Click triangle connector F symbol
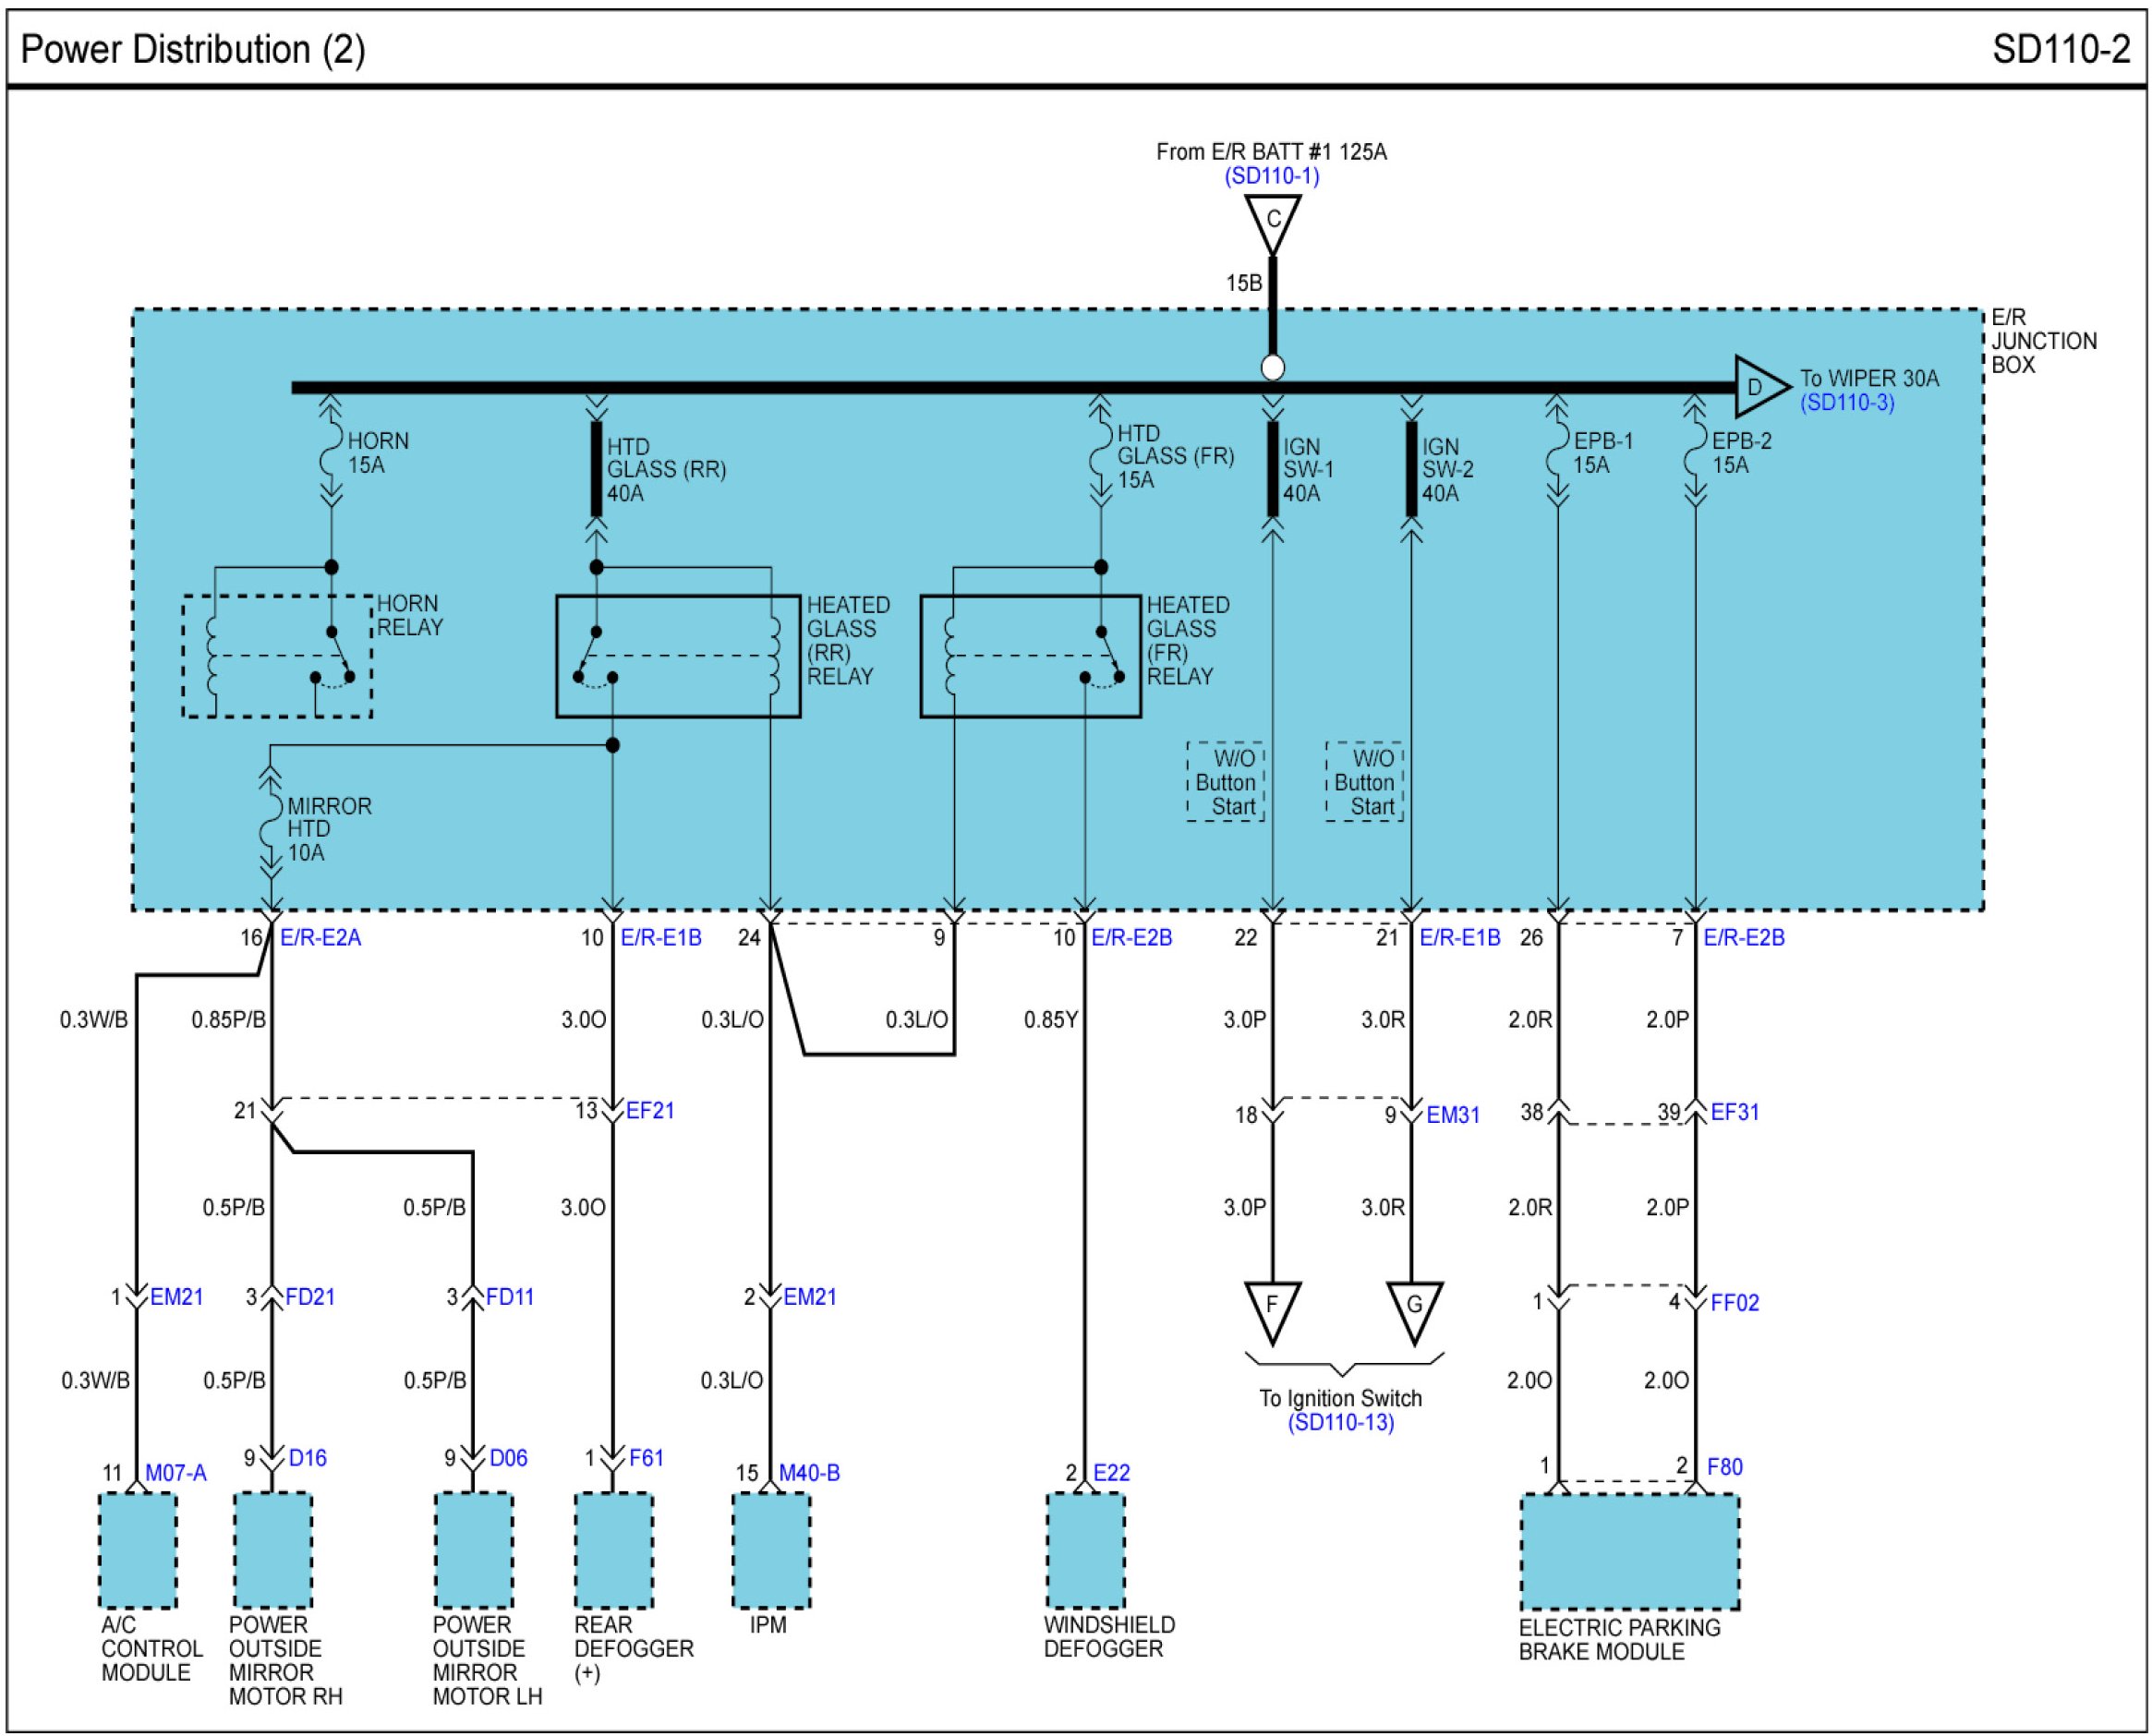 click(1271, 1307)
